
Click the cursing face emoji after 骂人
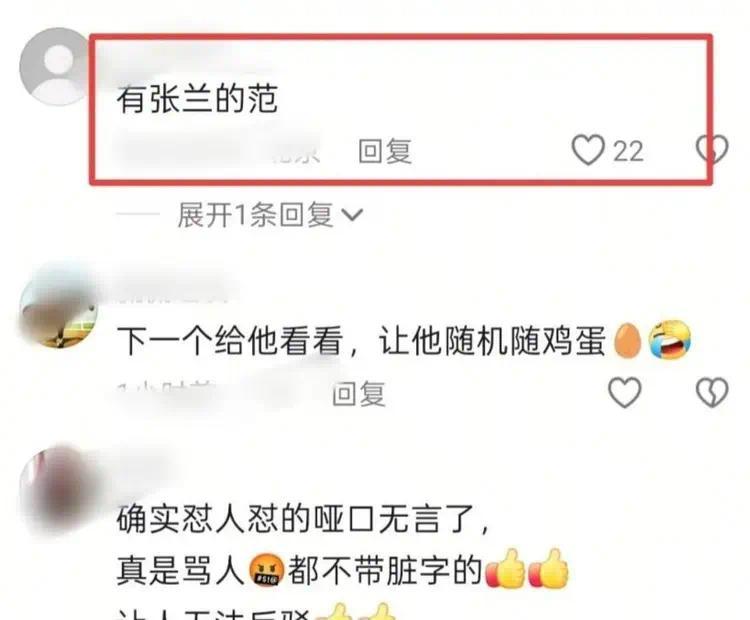point(266,571)
